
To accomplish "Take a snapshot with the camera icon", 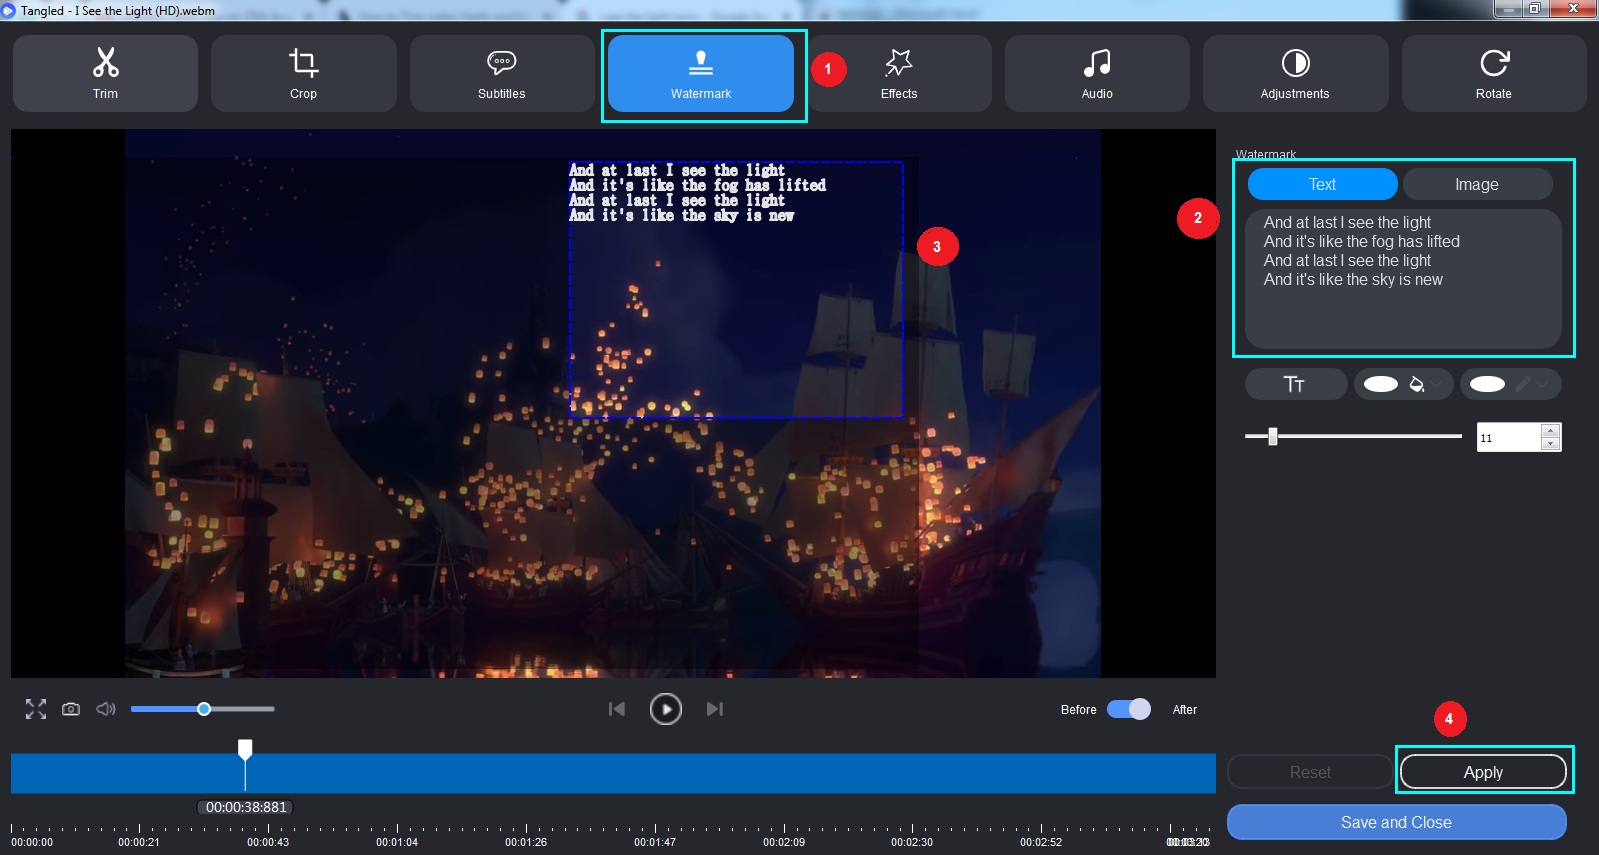I will point(71,709).
